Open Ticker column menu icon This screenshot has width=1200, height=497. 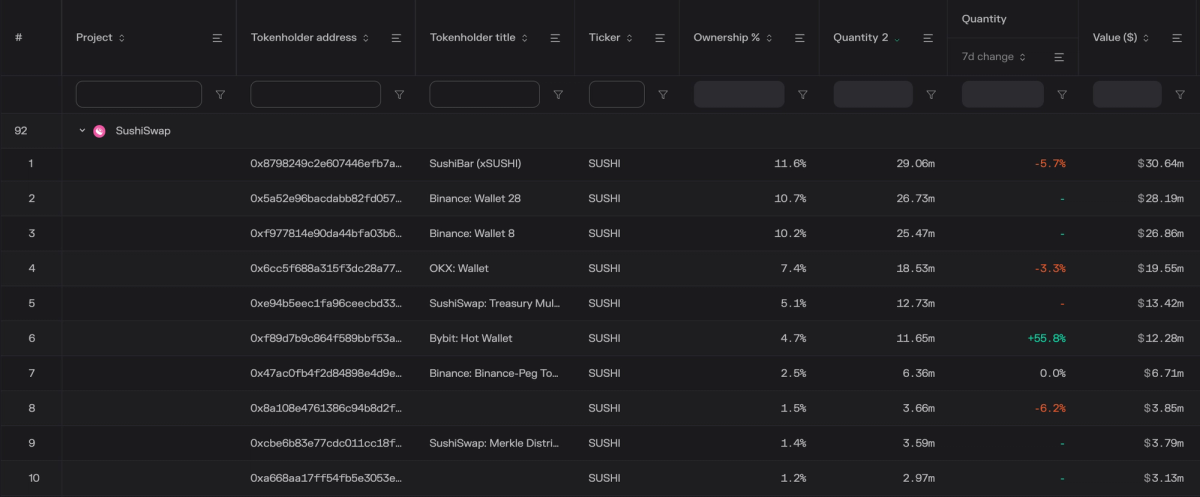click(x=660, y=38)
